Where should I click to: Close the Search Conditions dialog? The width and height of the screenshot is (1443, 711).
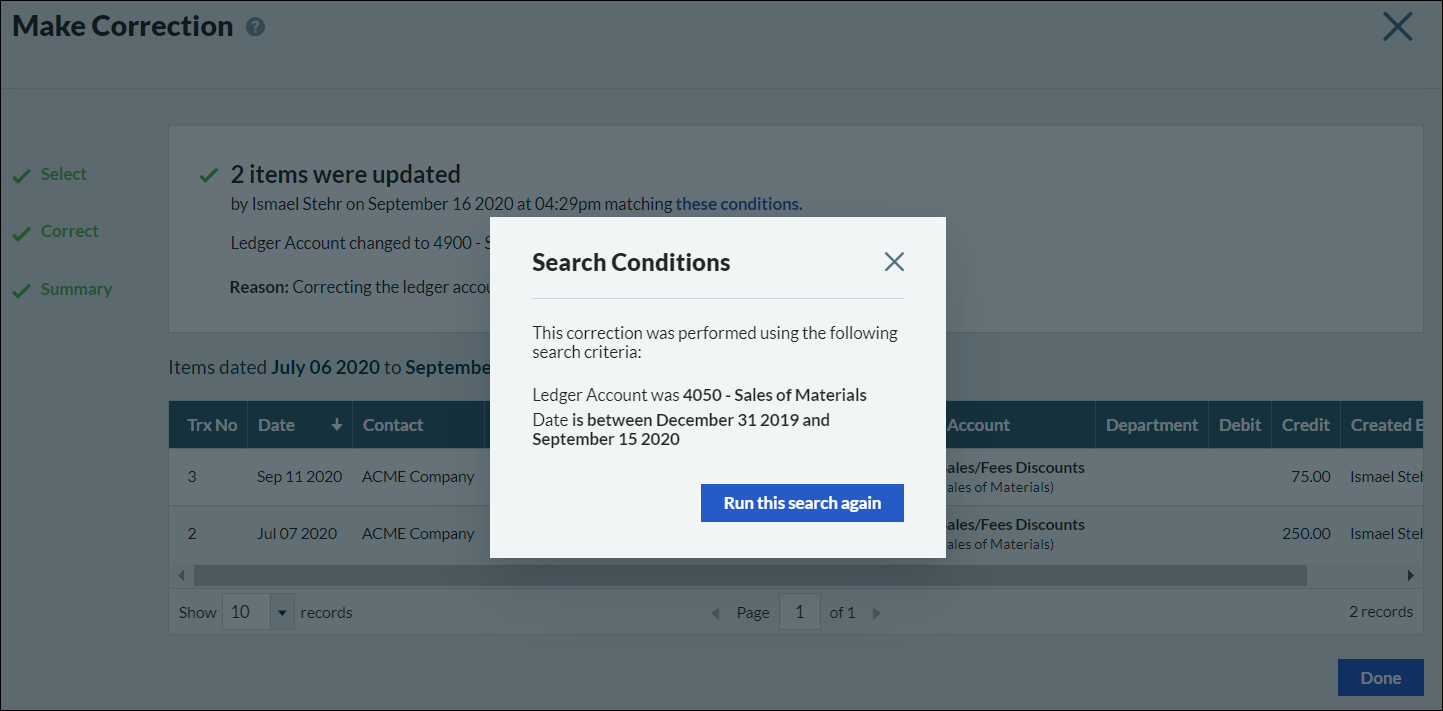pyautogui.click(x=894, y=262)
